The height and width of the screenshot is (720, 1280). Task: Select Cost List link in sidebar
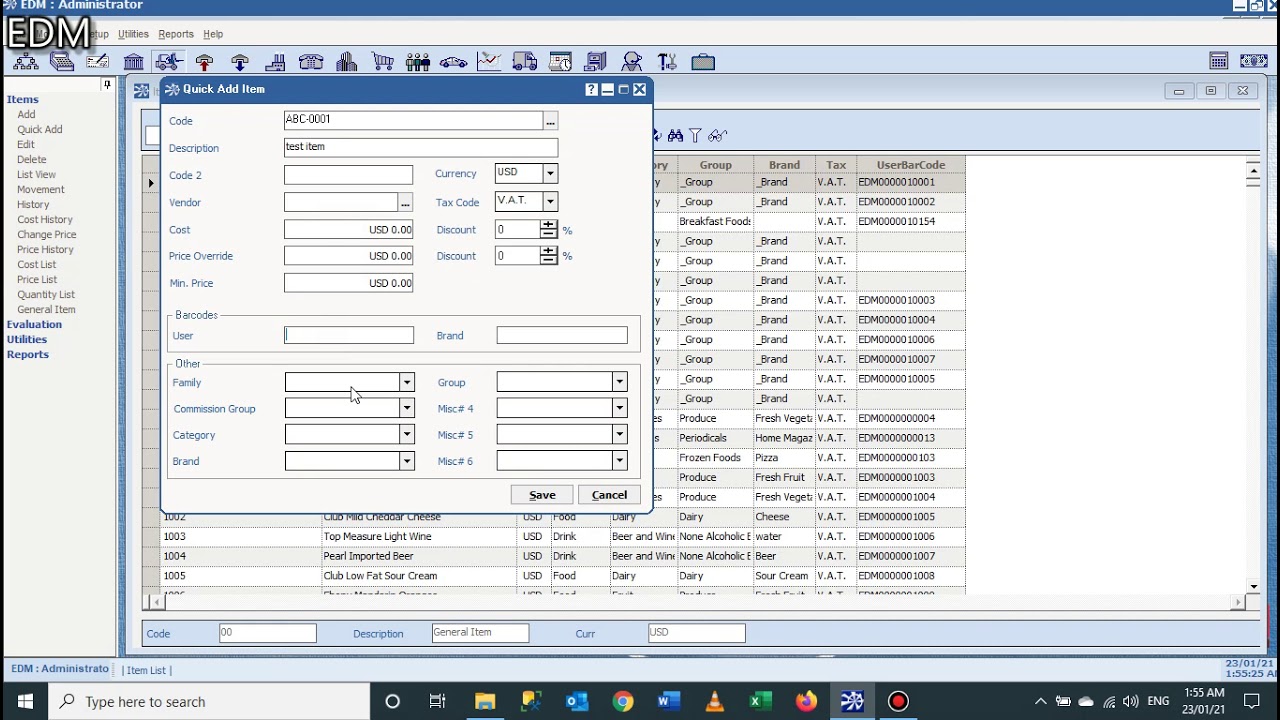point(36,264)
